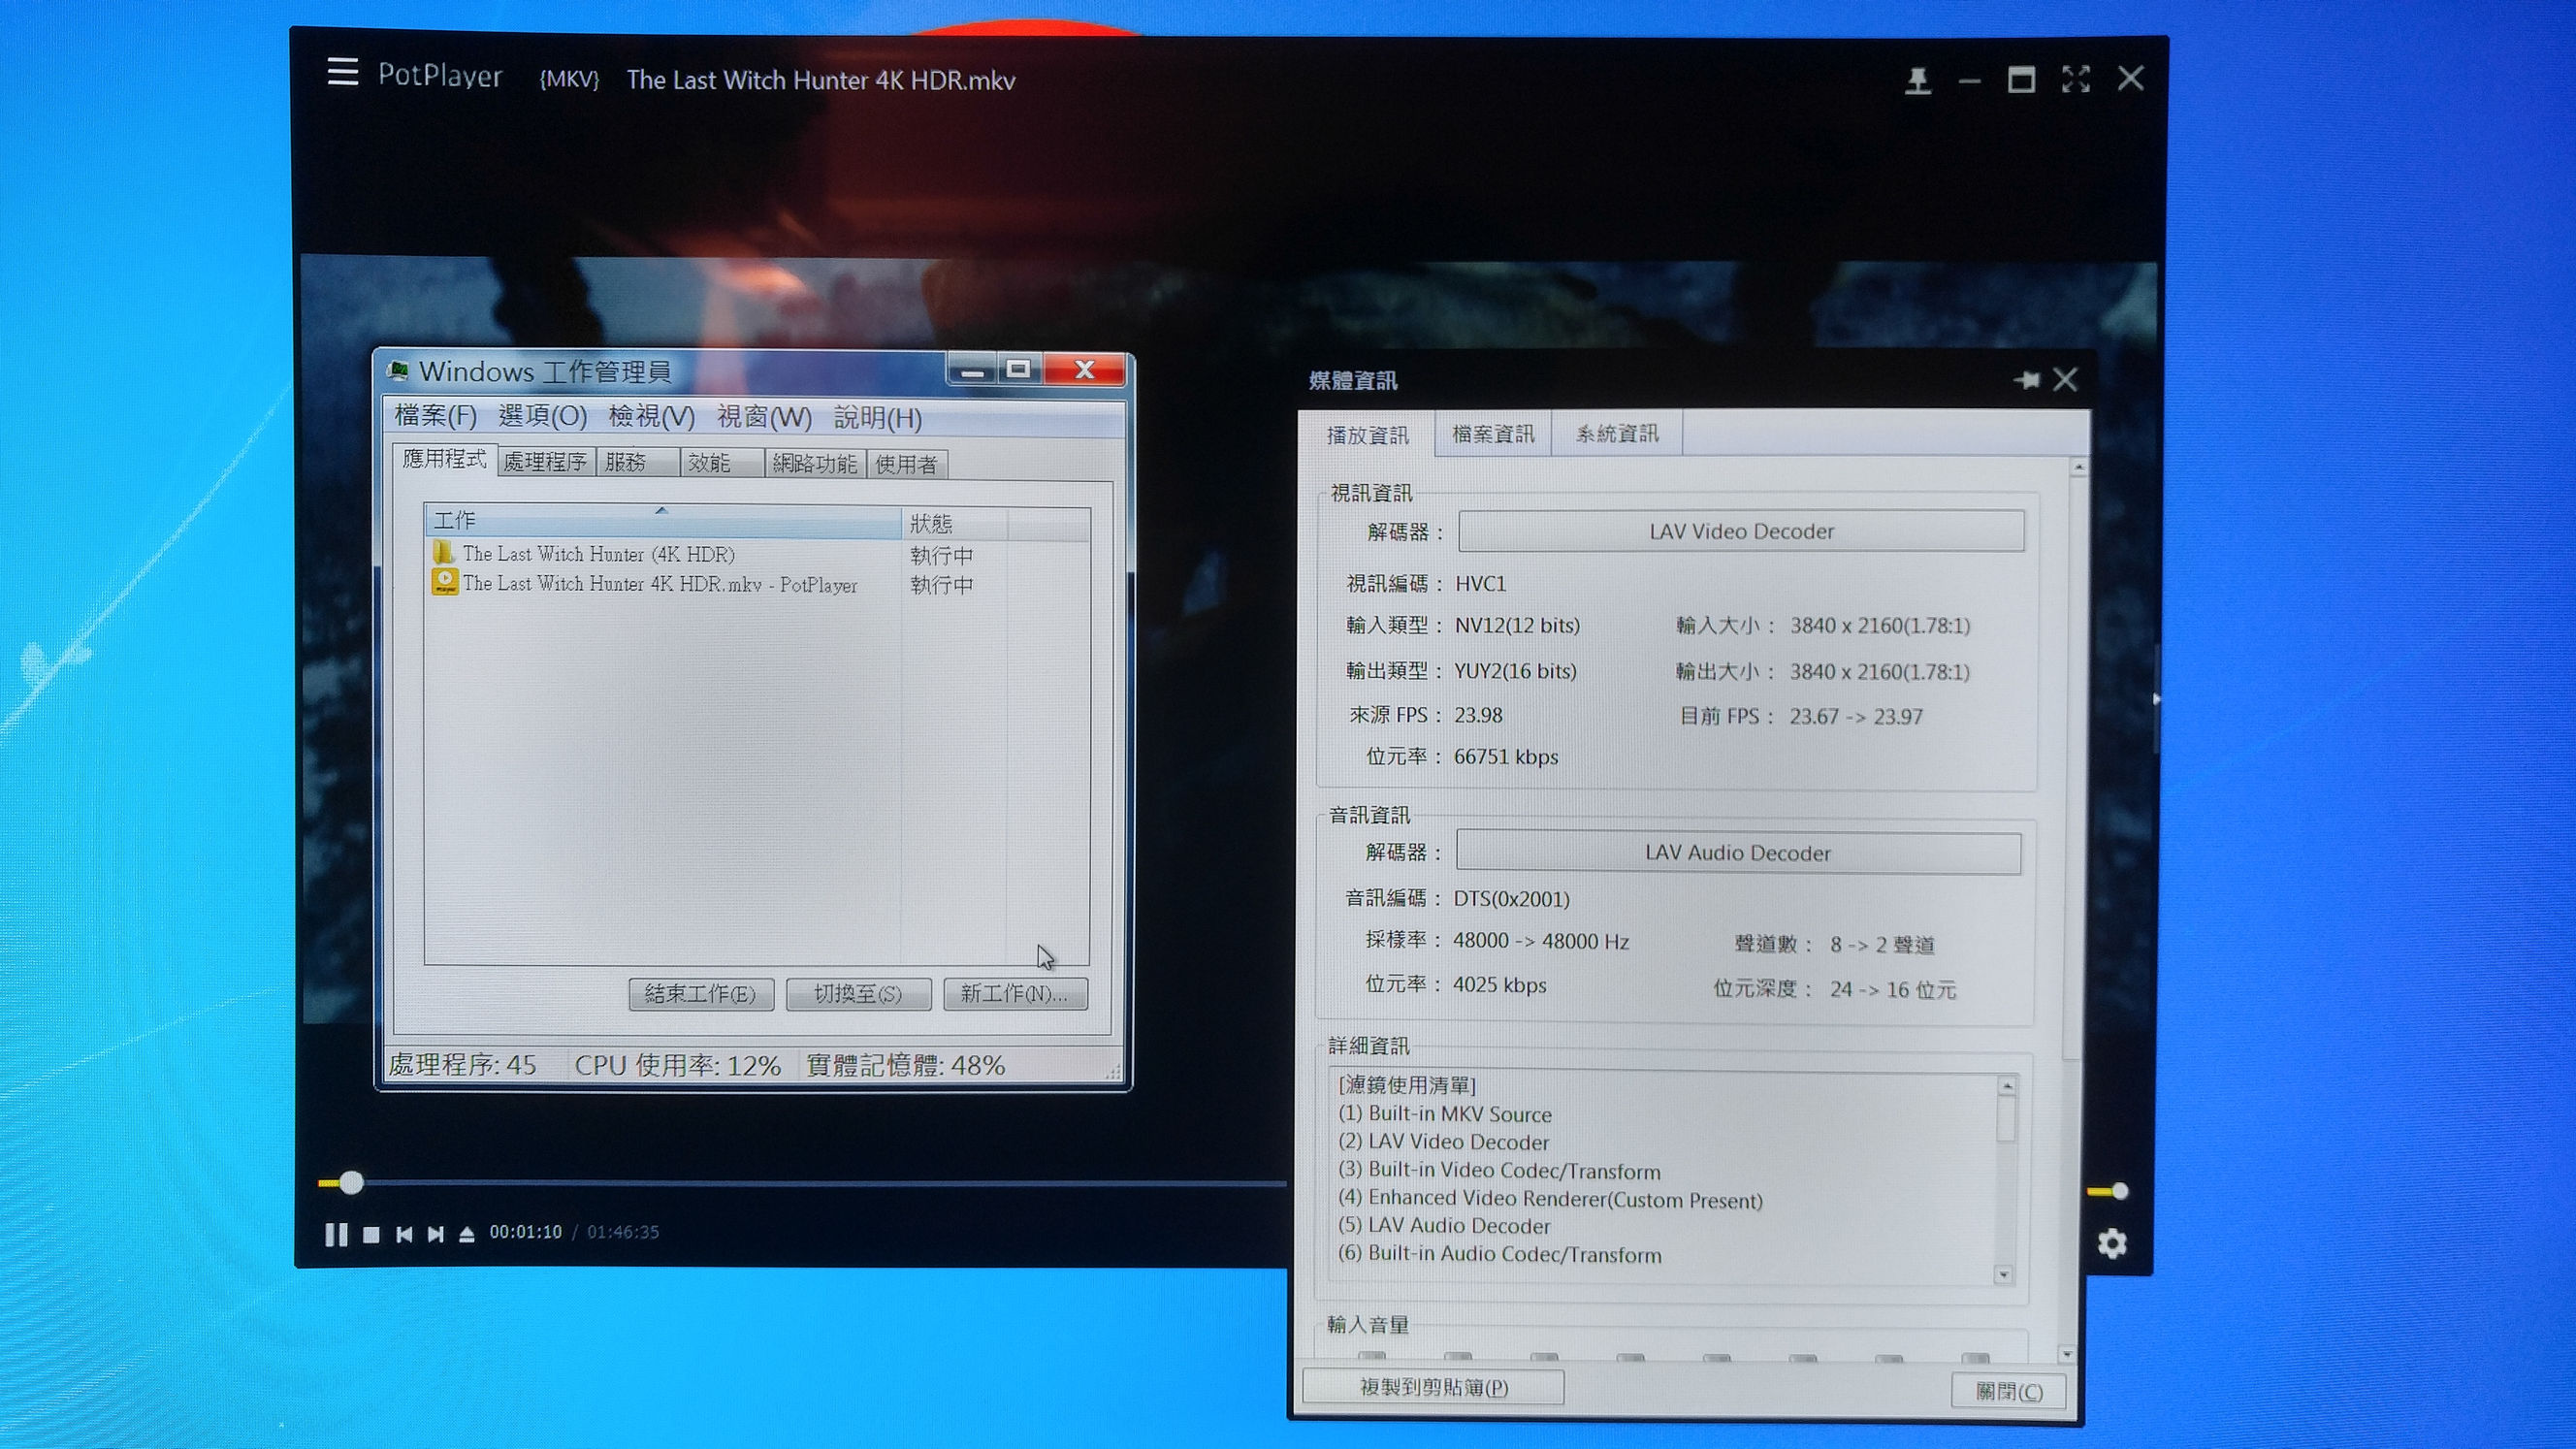Click the {MKV} format label in title bar
Image resolution: width=2576 pixels, height=1449 pixels.
[569, 79]
